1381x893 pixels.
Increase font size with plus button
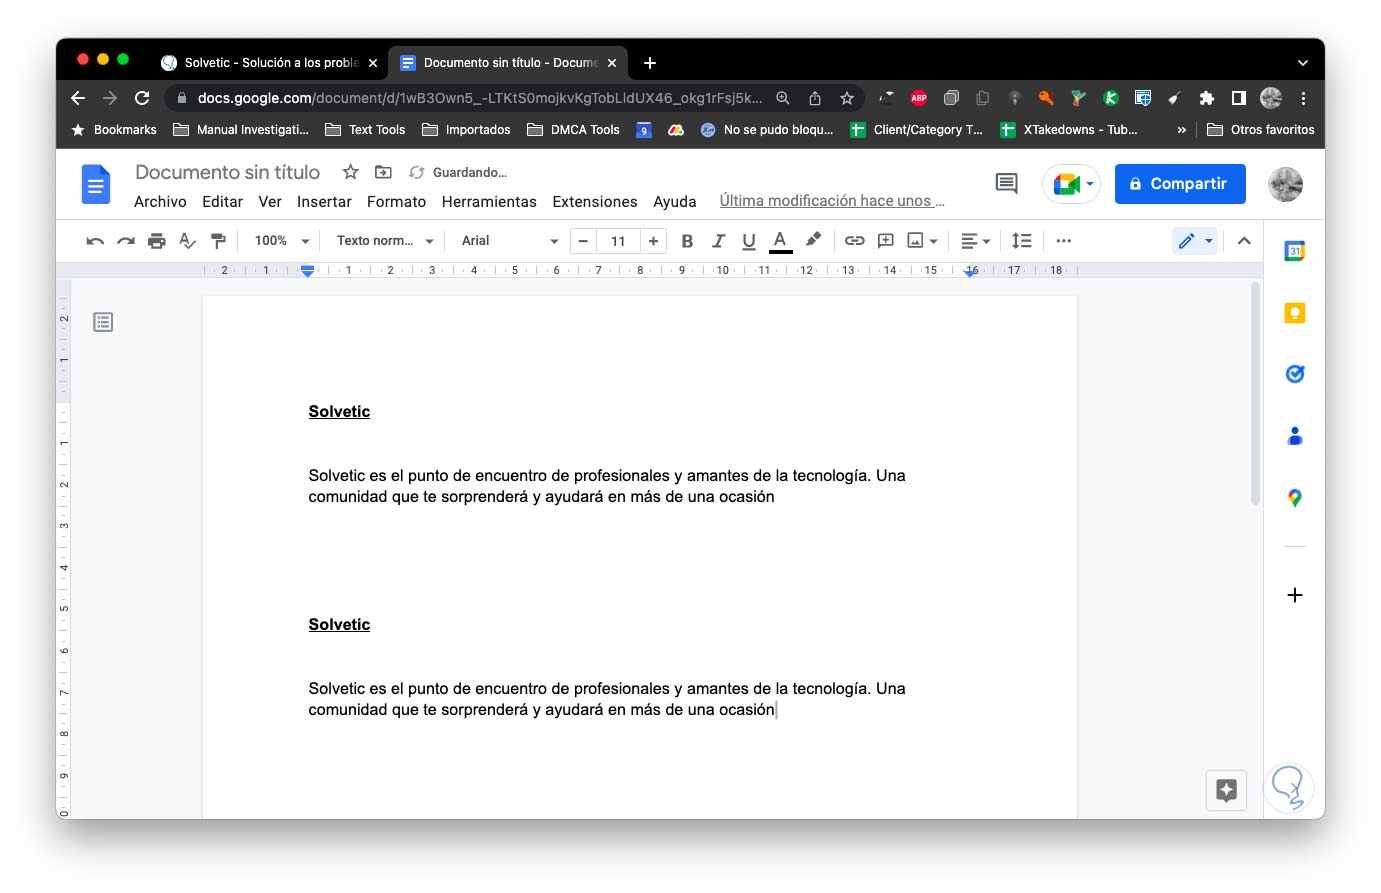coord(653,241)
